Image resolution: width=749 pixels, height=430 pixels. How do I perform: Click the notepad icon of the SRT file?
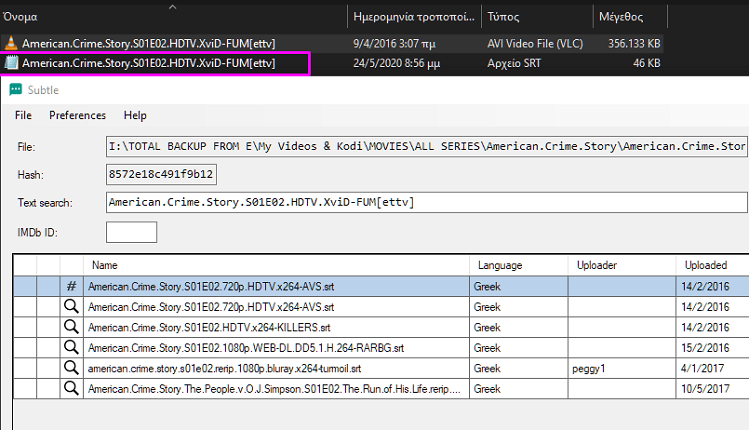pos(11,63)
